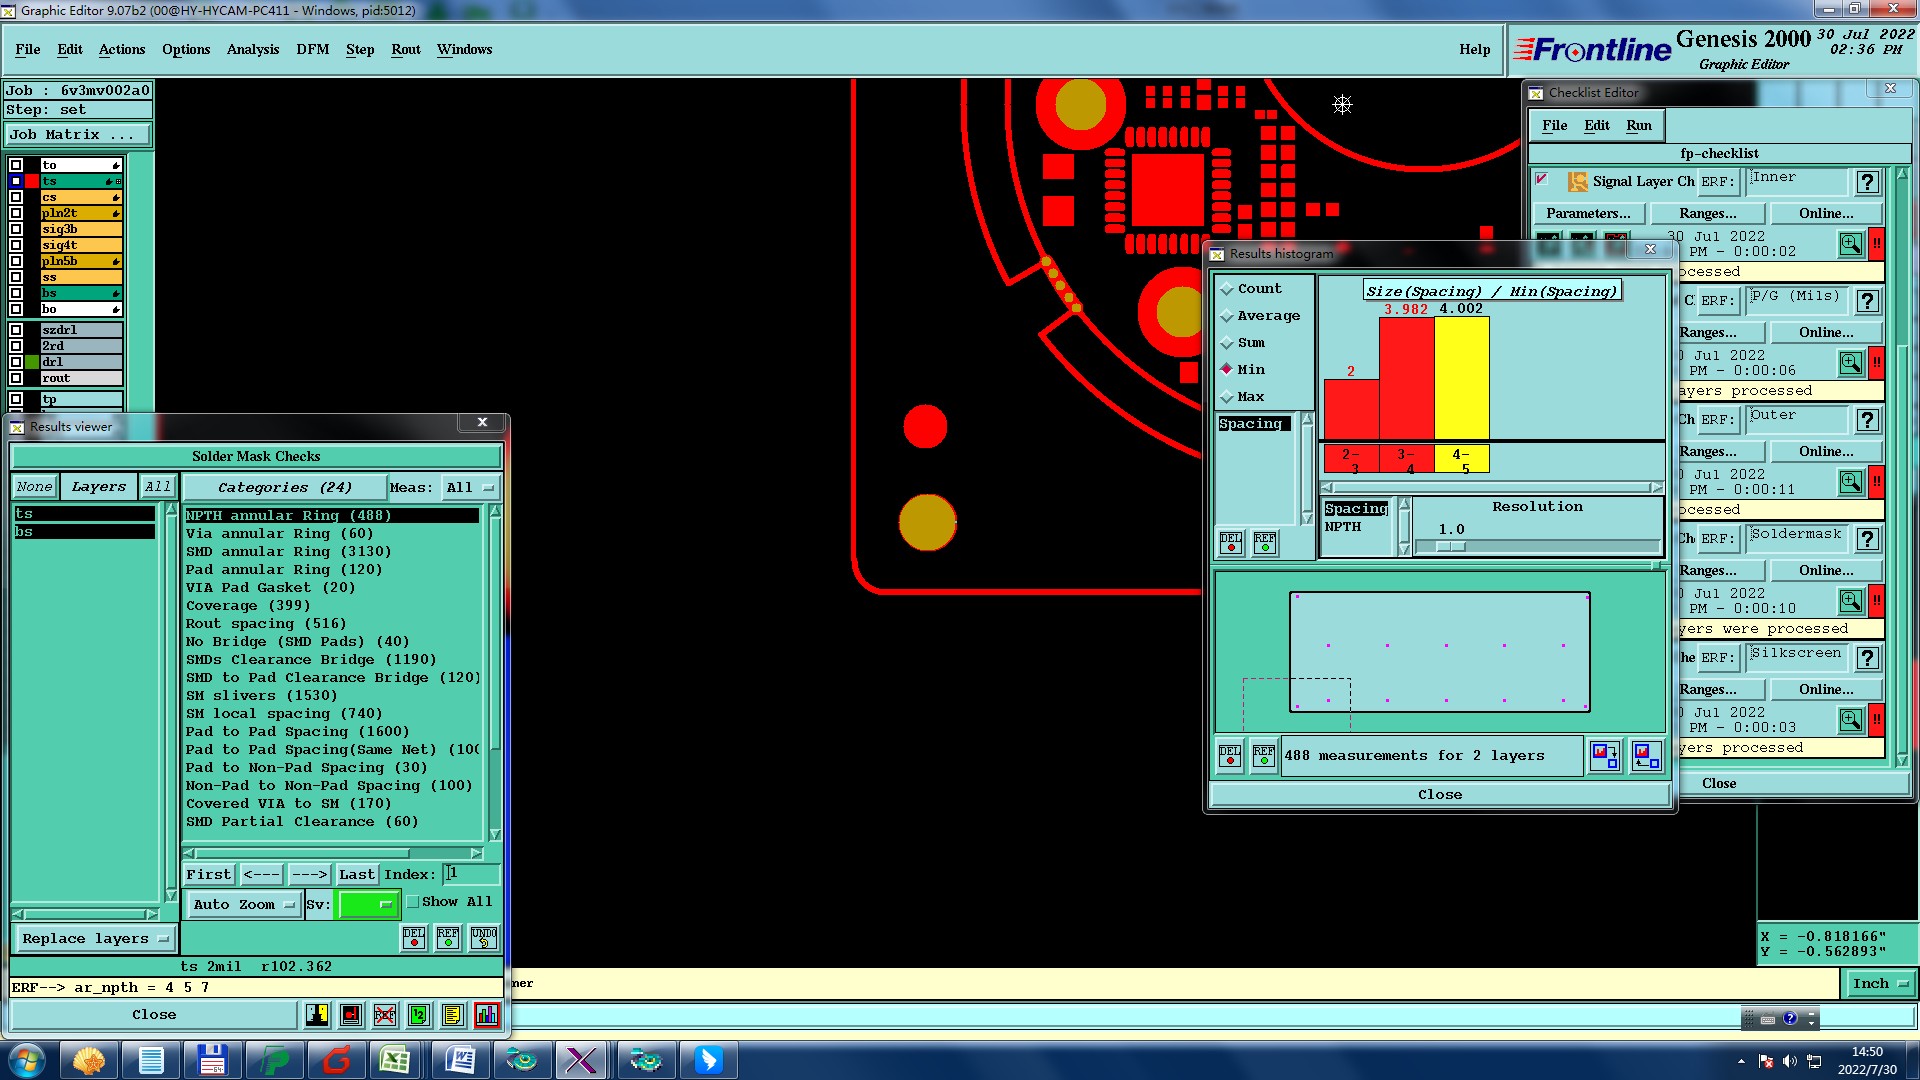
Task: Click histogram import icon with left arrow
Action: [1646, 755]
